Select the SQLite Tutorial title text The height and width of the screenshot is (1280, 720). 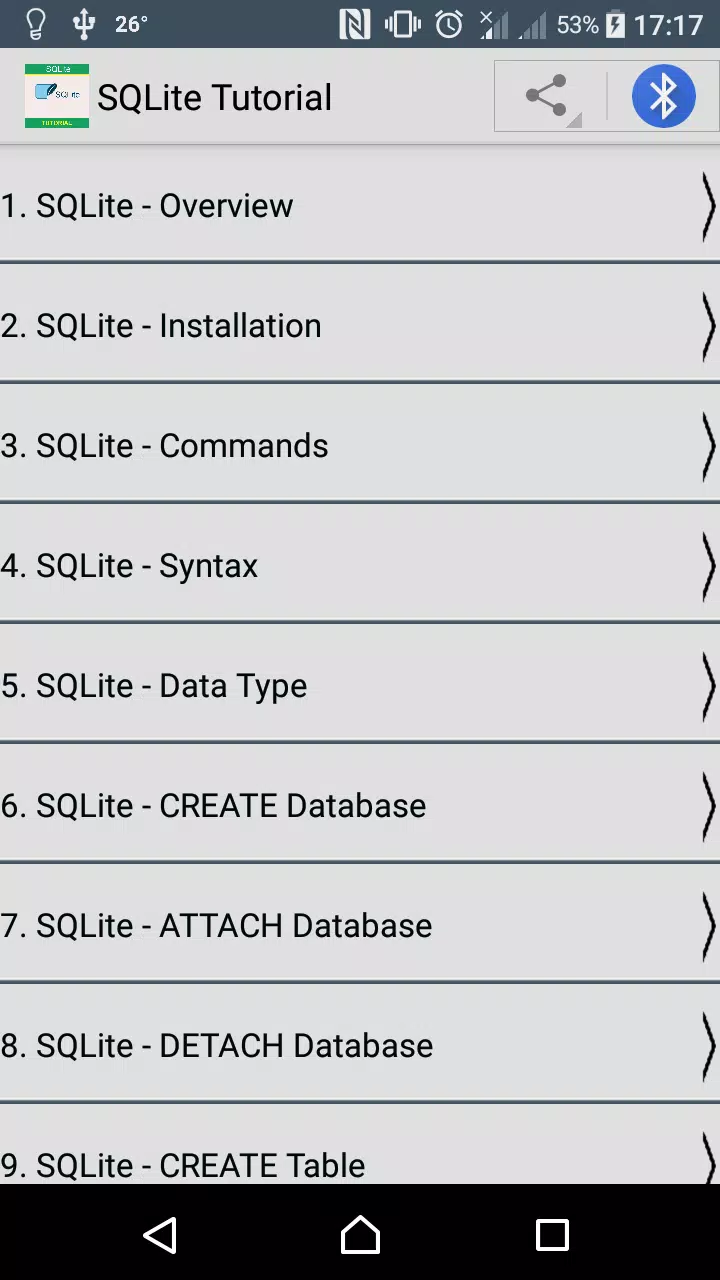[x=214, y=97]
